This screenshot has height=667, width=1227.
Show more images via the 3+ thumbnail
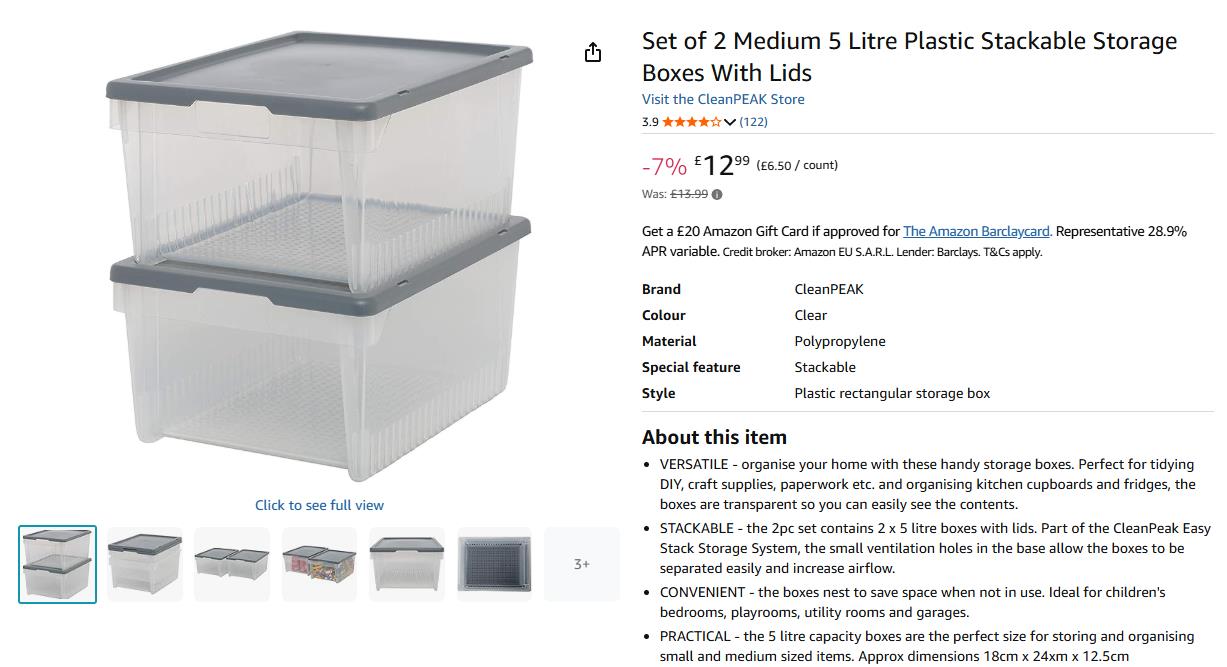pyautogui.click(x=581, y=564)
